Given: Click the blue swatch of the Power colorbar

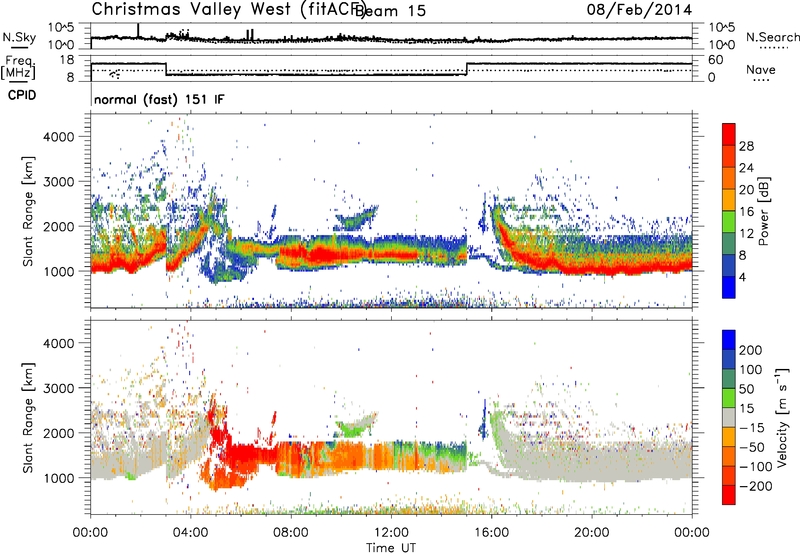Looking at the screenshot, I should point(729,287).
